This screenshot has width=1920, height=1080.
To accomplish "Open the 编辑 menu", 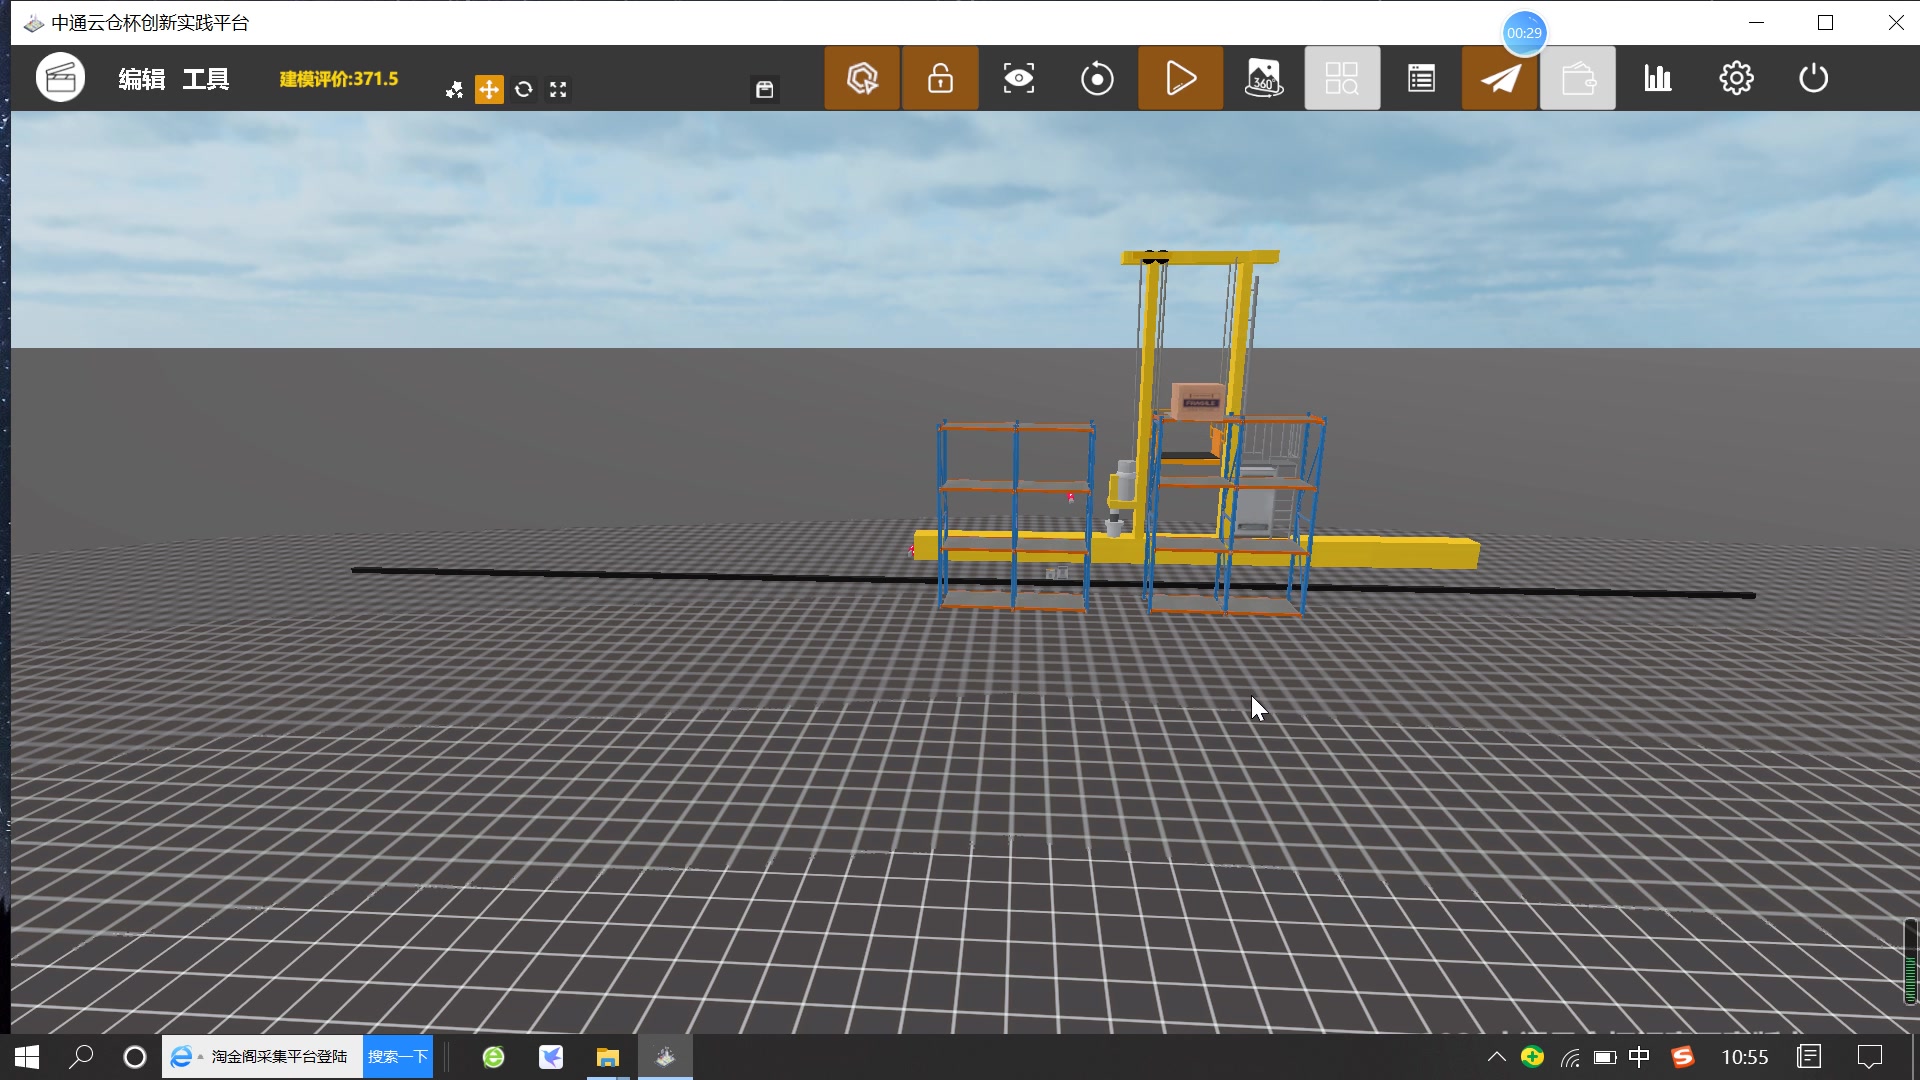I will 141,79.
